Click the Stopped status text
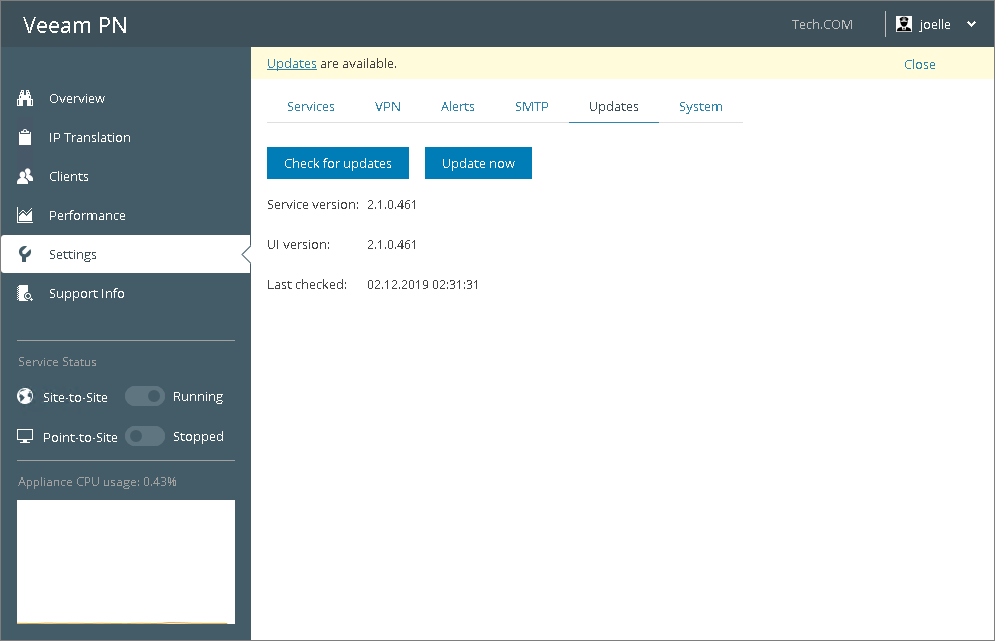The image size is (995, 641). [198, 437]
